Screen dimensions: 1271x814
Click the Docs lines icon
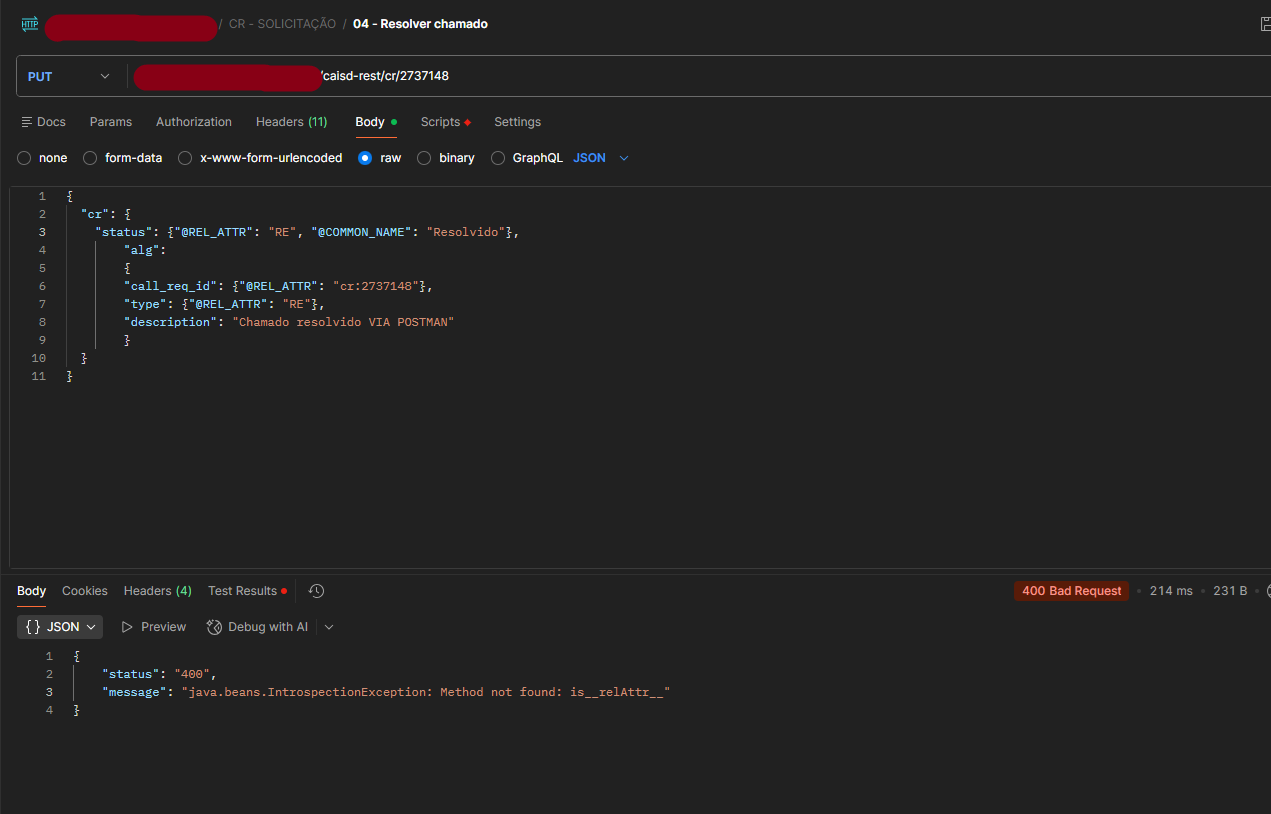[x=27, y=122]
